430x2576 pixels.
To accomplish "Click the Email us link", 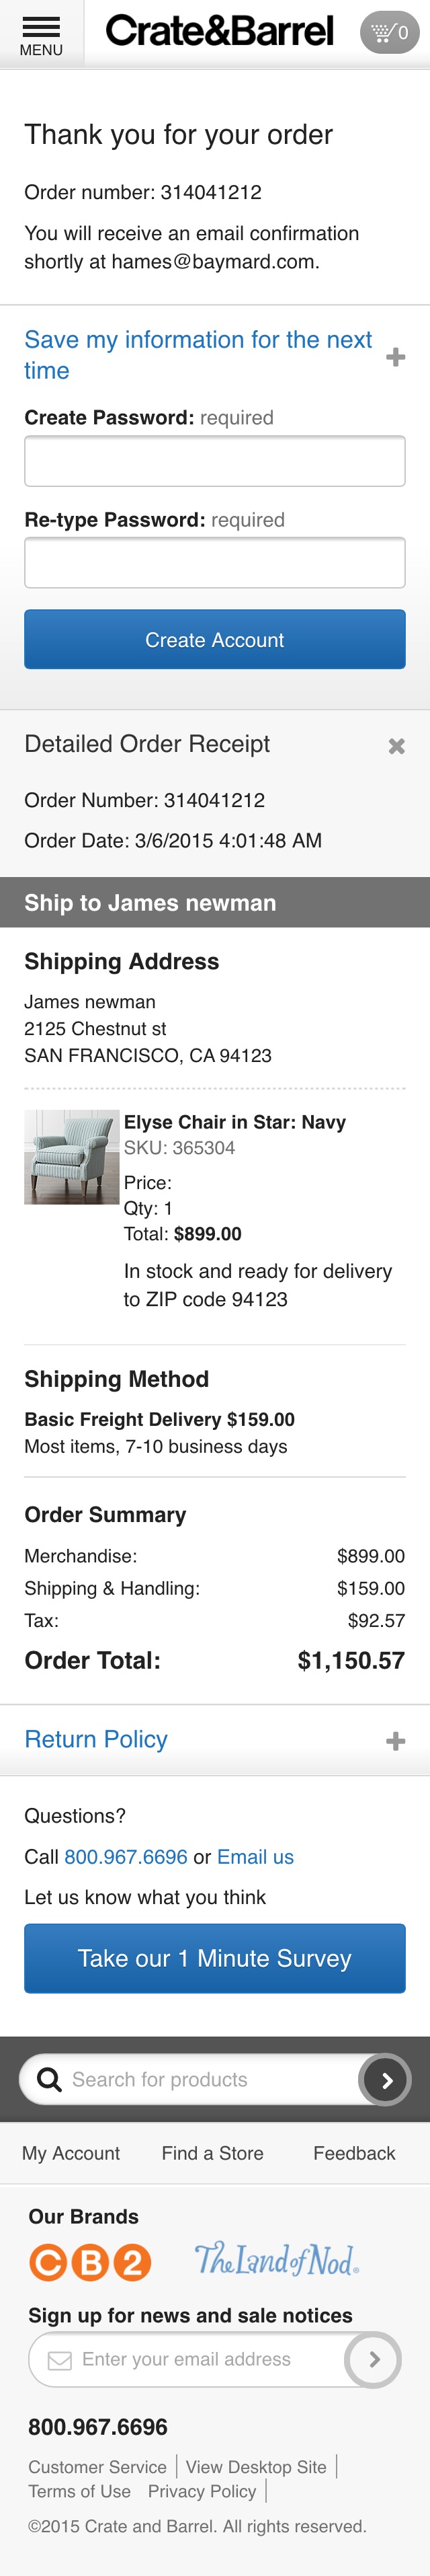I will (x=255, y=1857).
